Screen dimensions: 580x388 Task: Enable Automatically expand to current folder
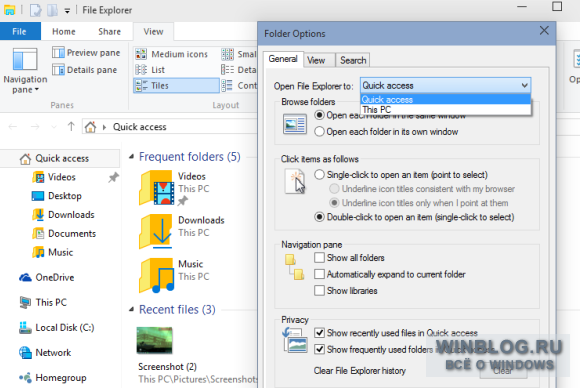[x=320, y=274]
